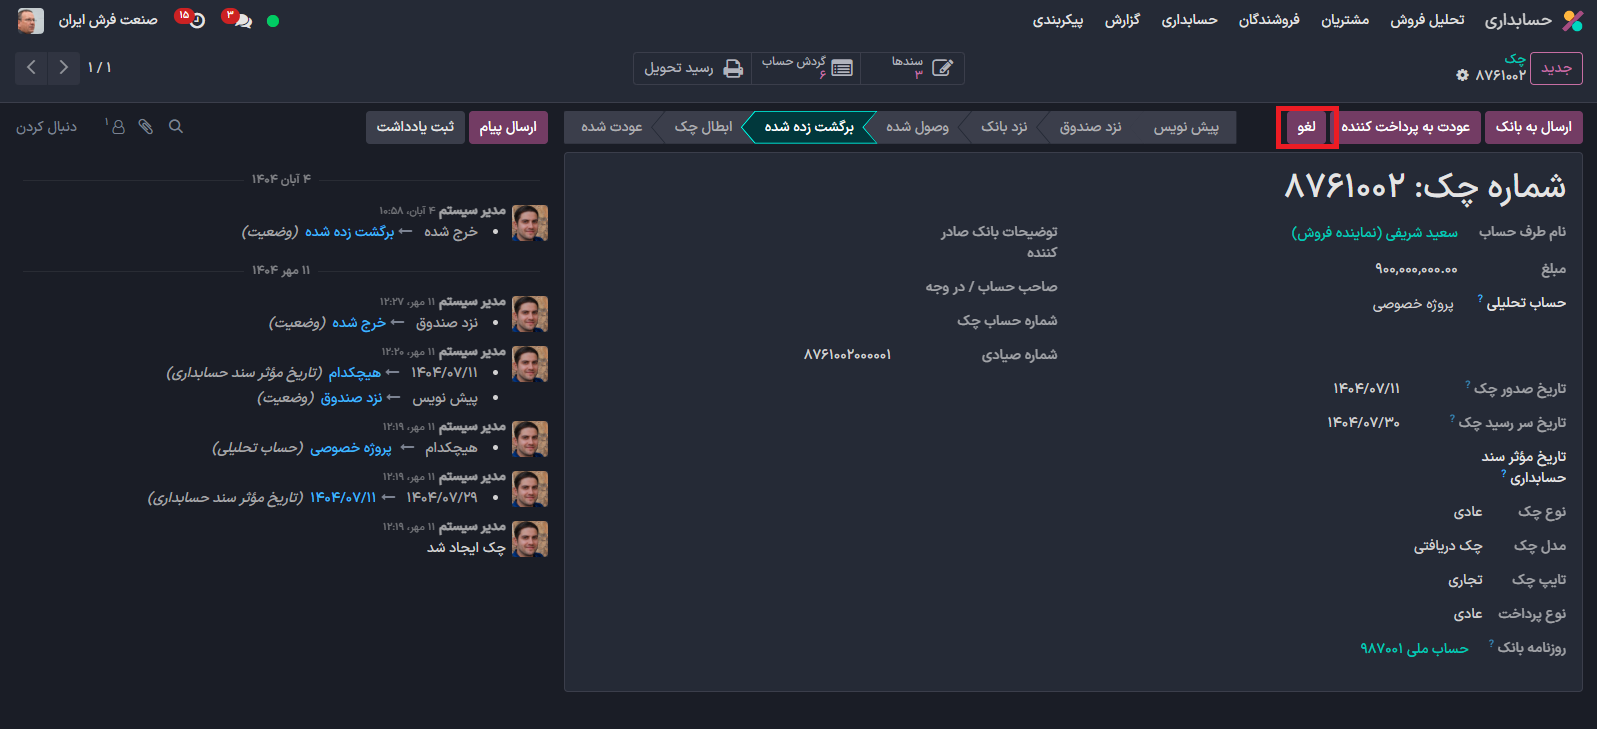
Task: Expand the گزارش menu in the navbar
Action: point(1122,20)
